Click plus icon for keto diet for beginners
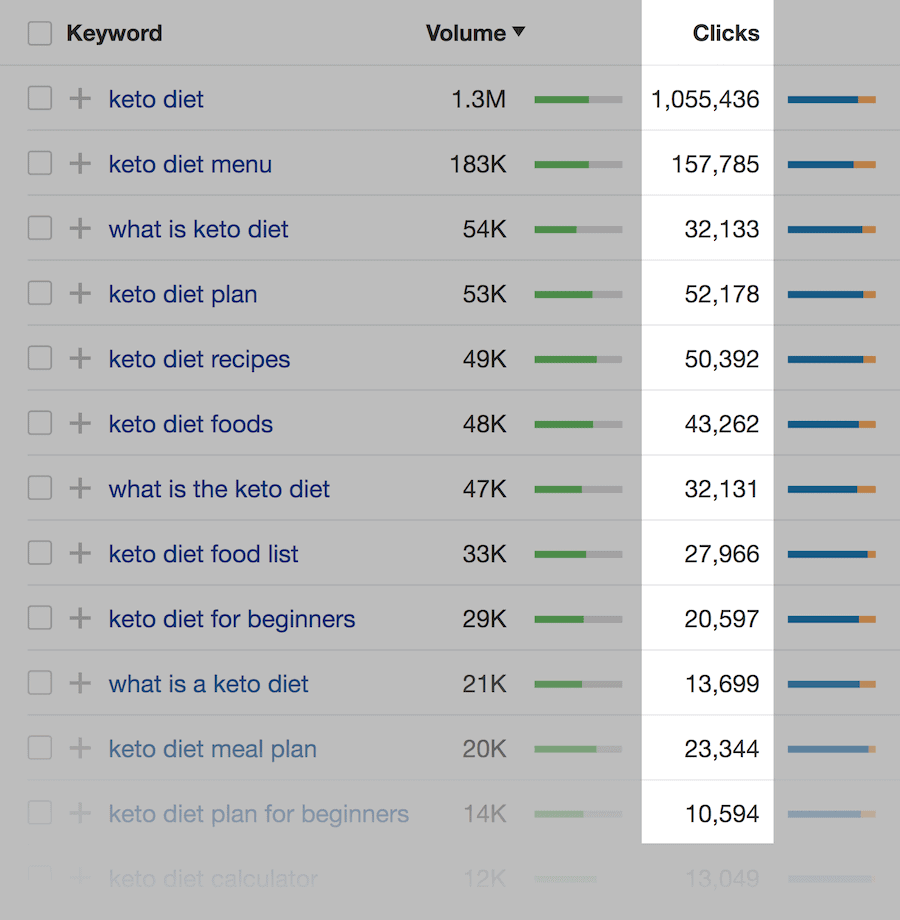The width and height of the screenshot is (900, 920). (80, 618)
